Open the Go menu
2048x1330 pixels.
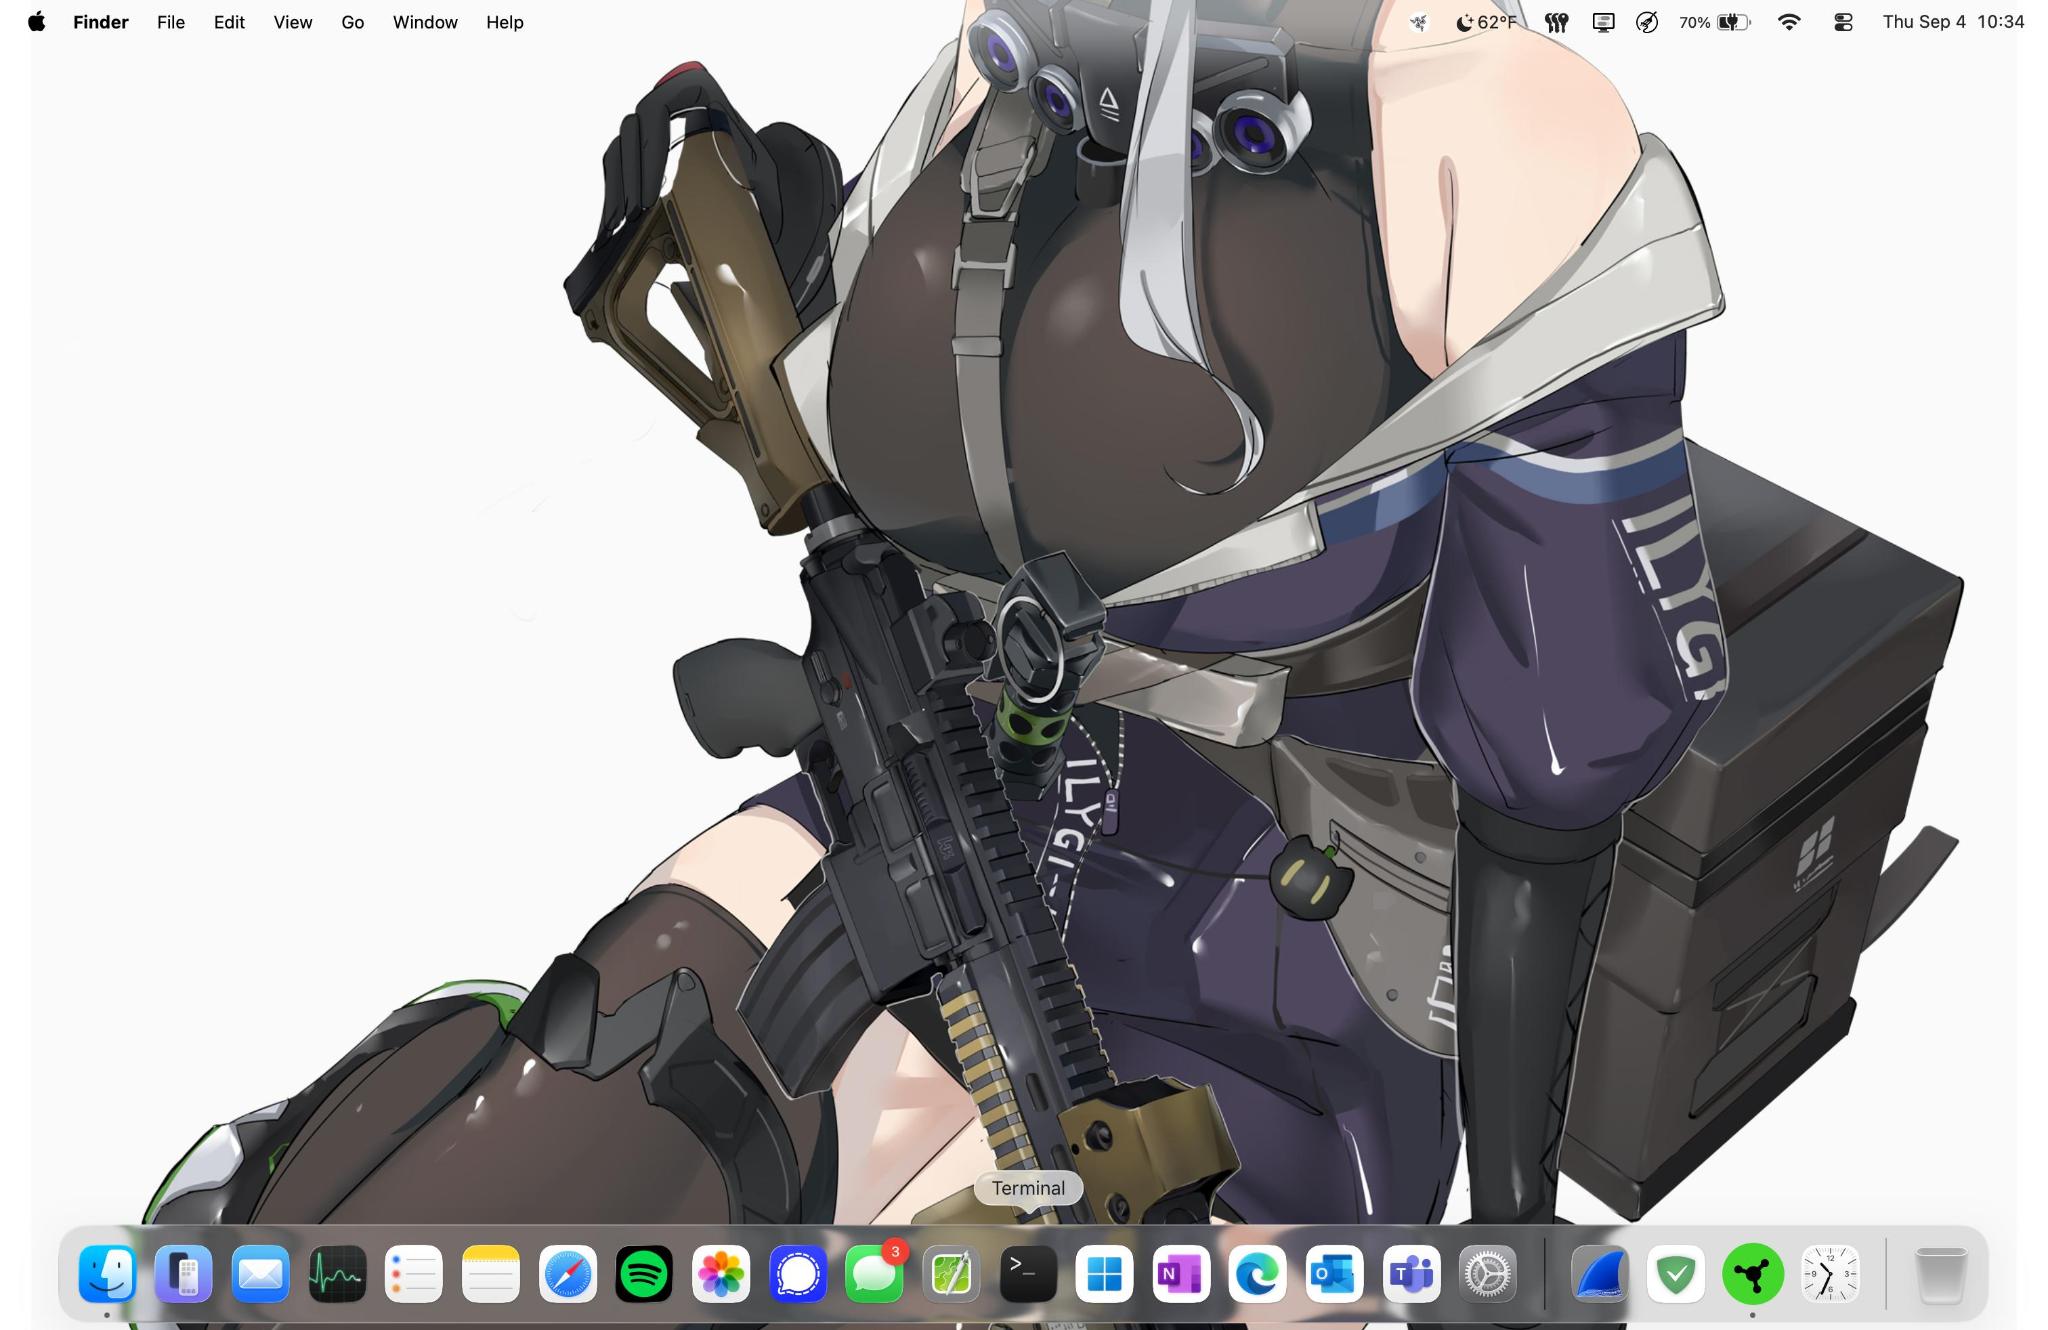(x=352, y=22)
